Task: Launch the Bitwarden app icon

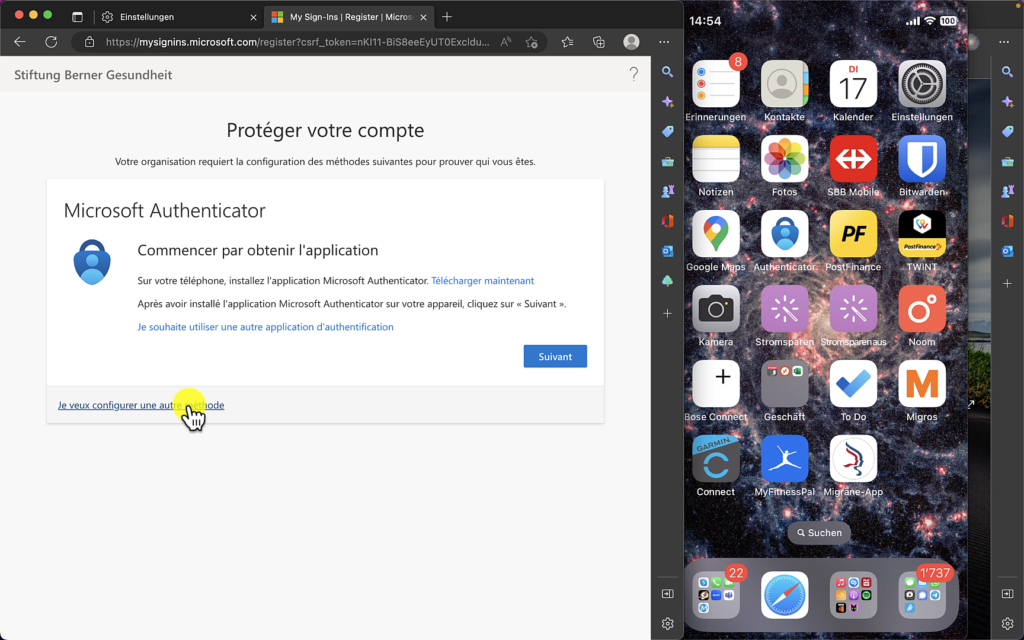Action: coord(921,159)
